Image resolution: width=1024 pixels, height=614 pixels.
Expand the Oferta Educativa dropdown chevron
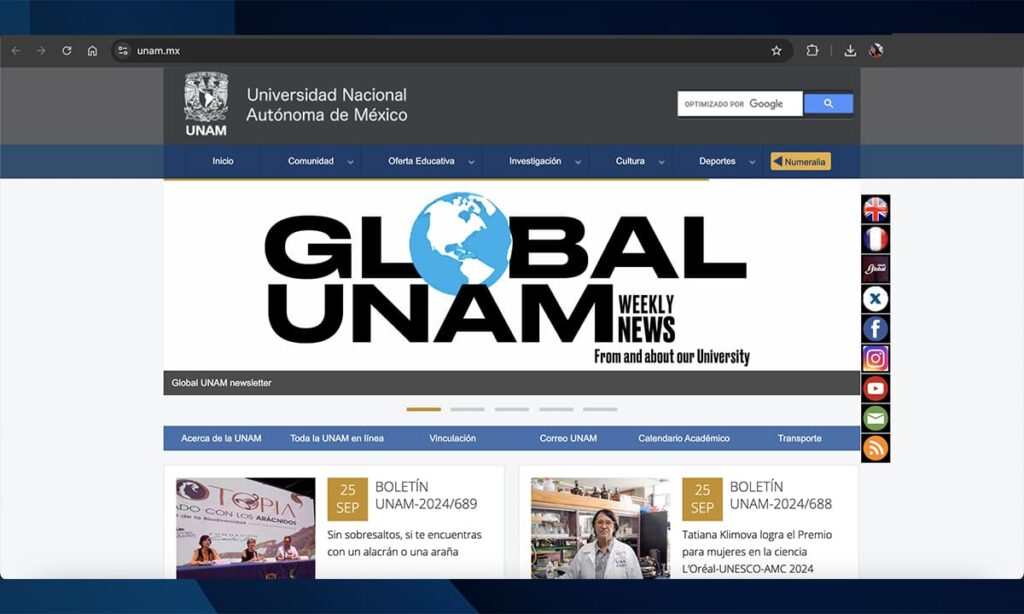(x=472, y=163)
